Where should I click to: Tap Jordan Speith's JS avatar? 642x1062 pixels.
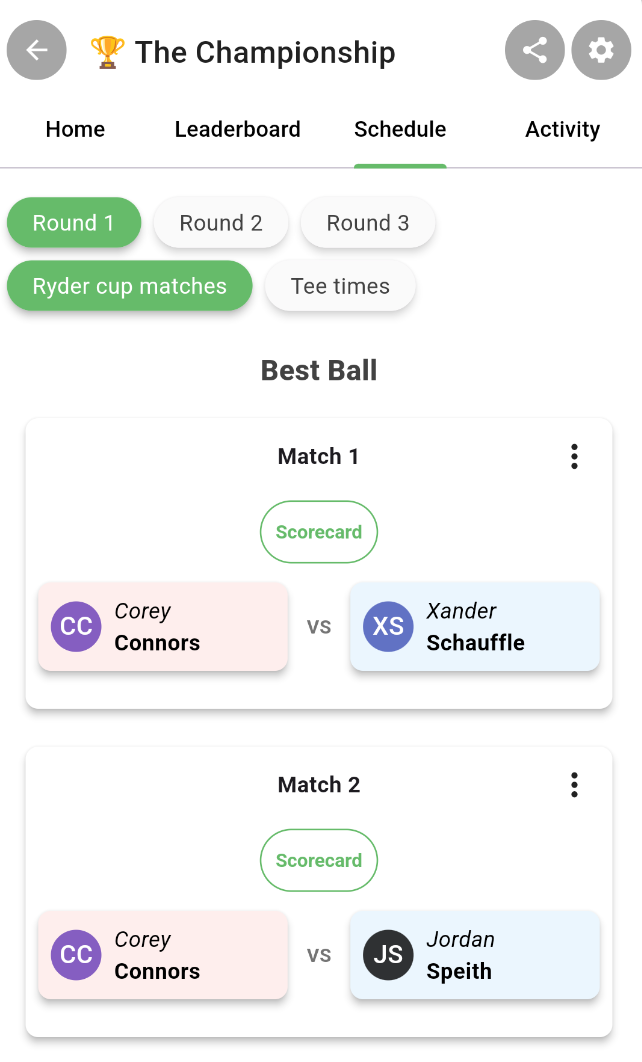point(388,955)
